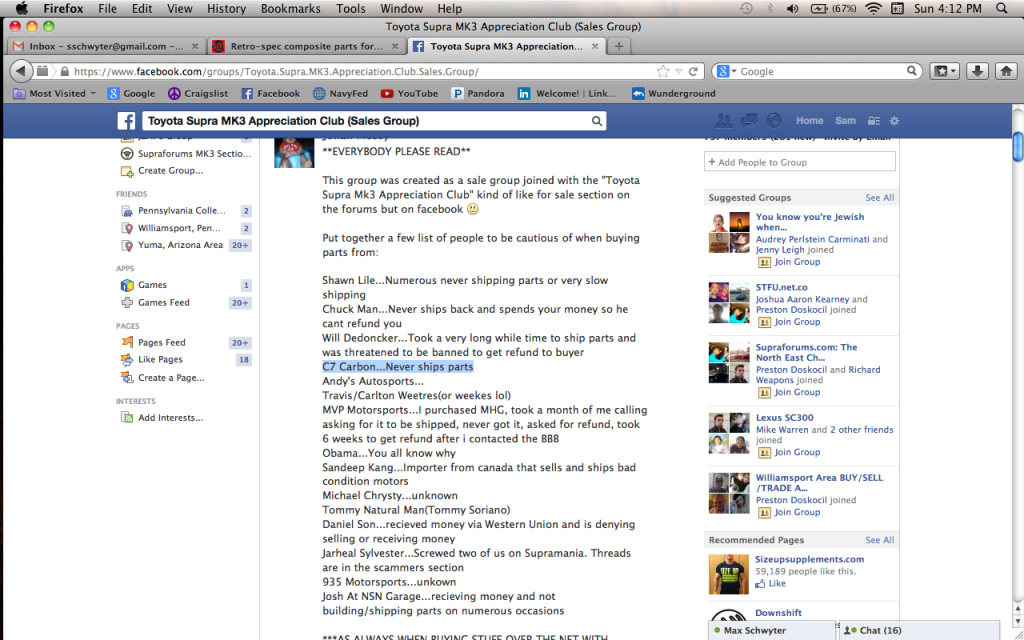1024x640 pixels.
Task: Open the Craigslist bookmark
Action: [198, 93]
